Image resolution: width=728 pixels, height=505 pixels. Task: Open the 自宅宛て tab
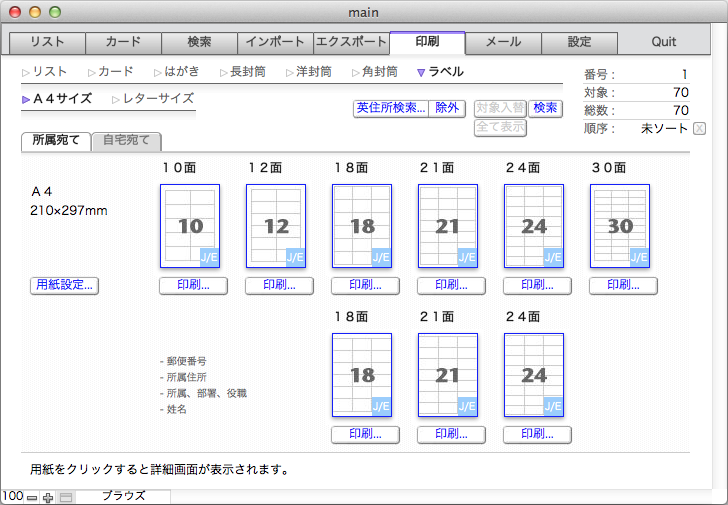128,141
